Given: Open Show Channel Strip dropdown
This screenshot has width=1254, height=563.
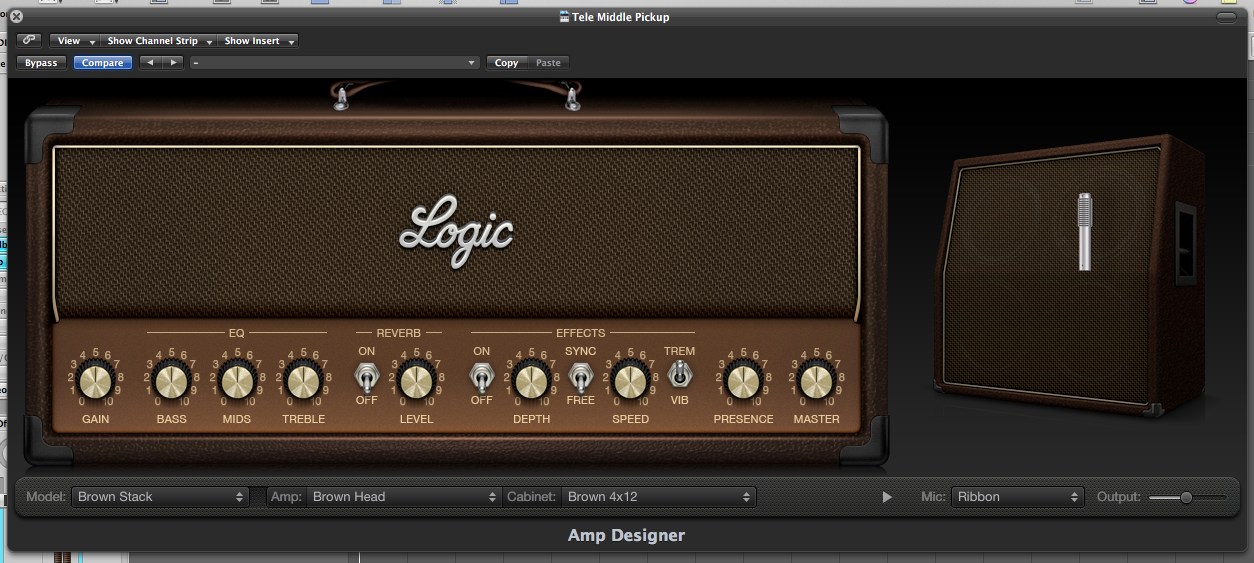Looking at the screenshot, I should click(x=159, y=41).
